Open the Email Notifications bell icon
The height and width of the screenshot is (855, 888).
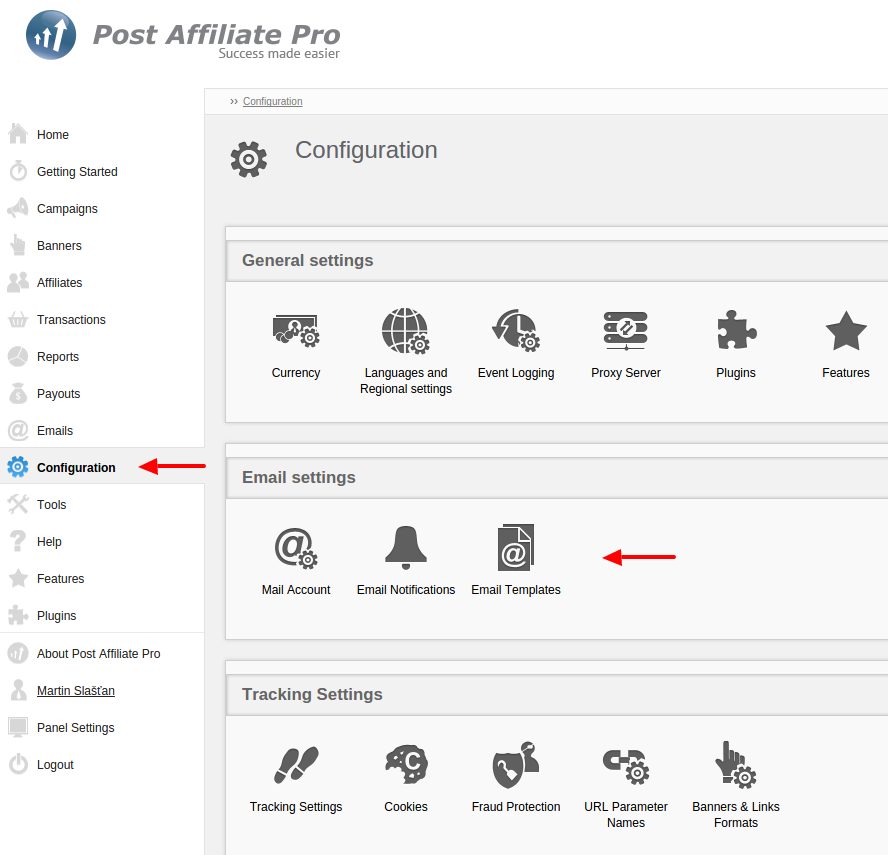point(405,548)
